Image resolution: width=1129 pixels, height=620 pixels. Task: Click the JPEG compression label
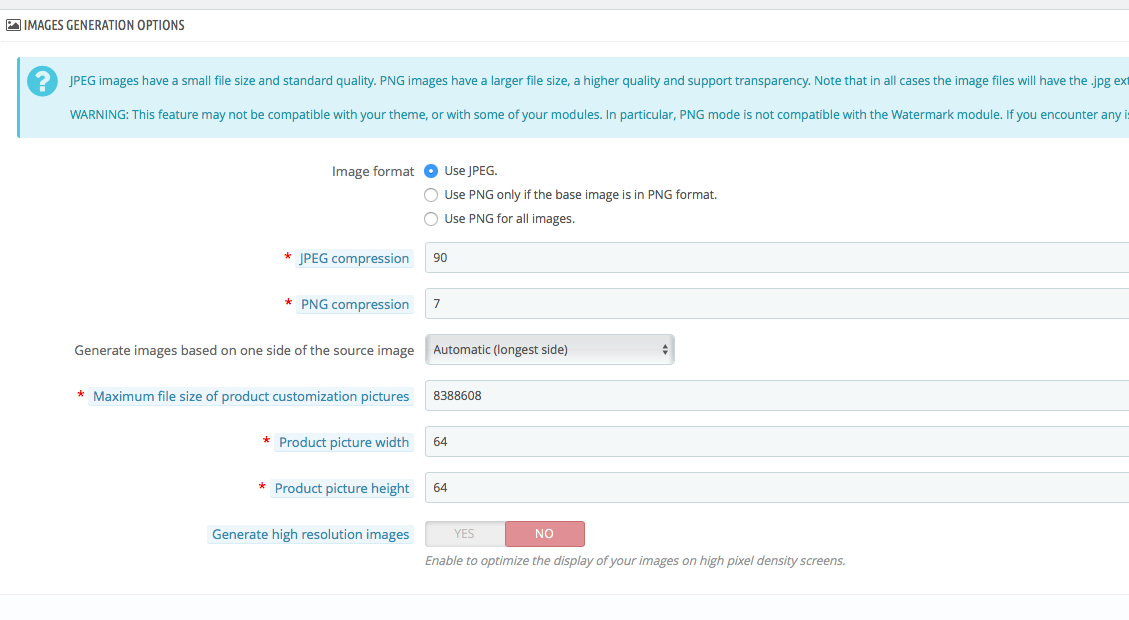point(354,259)
